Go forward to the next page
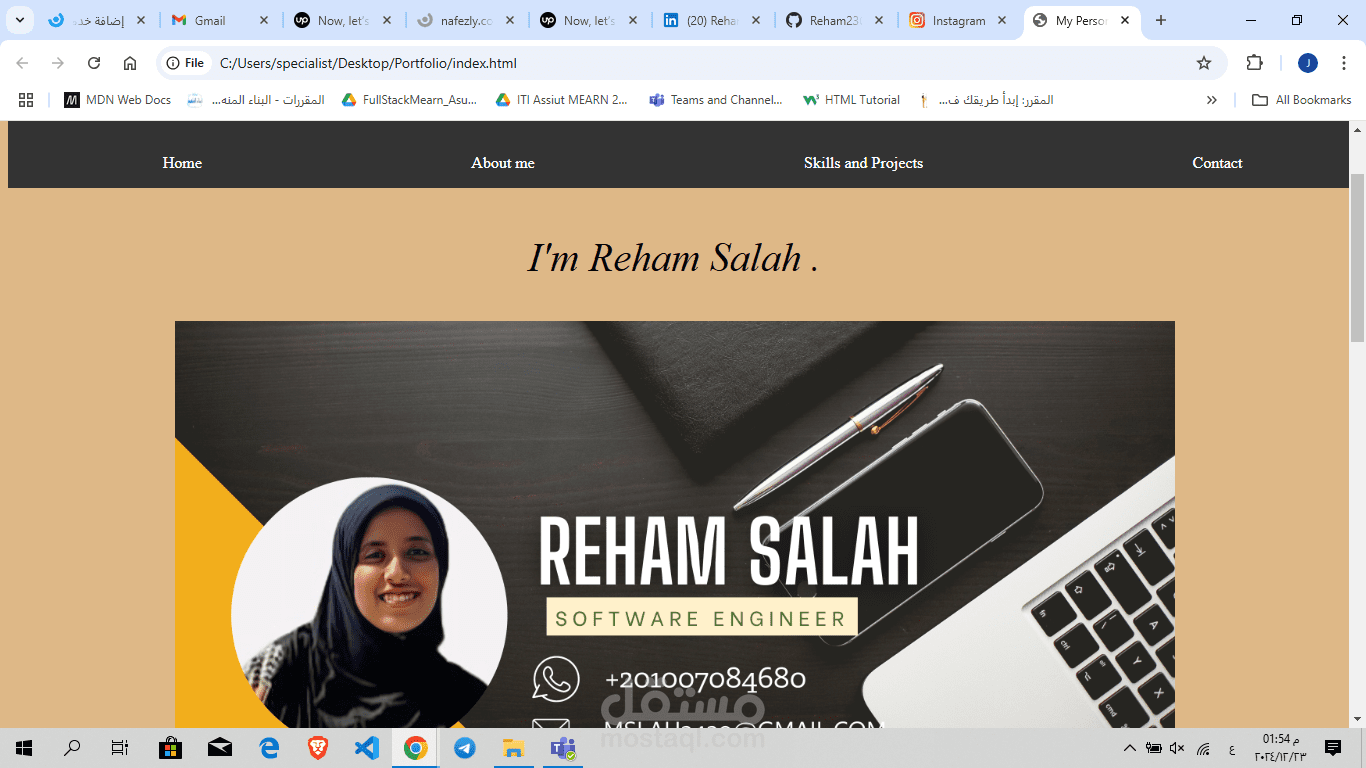Viewport: 1366px width, 768px height. pos(58,63)
